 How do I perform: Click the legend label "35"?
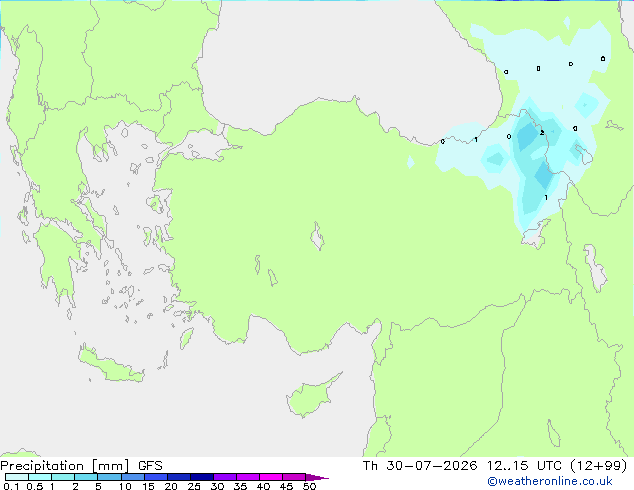[240, 486]
